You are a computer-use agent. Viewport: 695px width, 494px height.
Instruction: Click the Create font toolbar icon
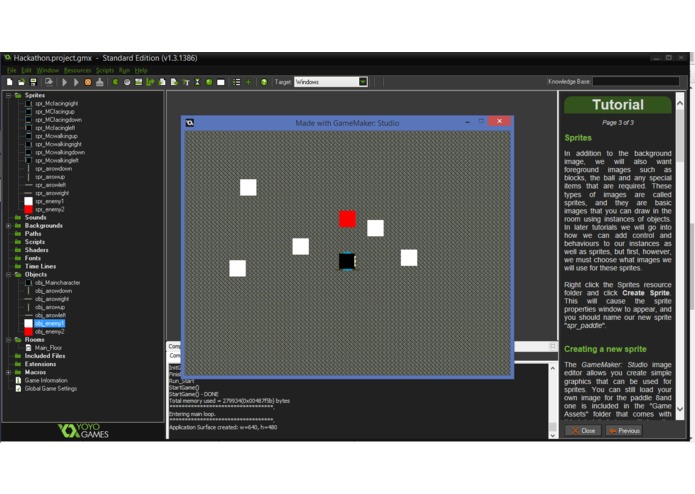[x=186, y=82]
